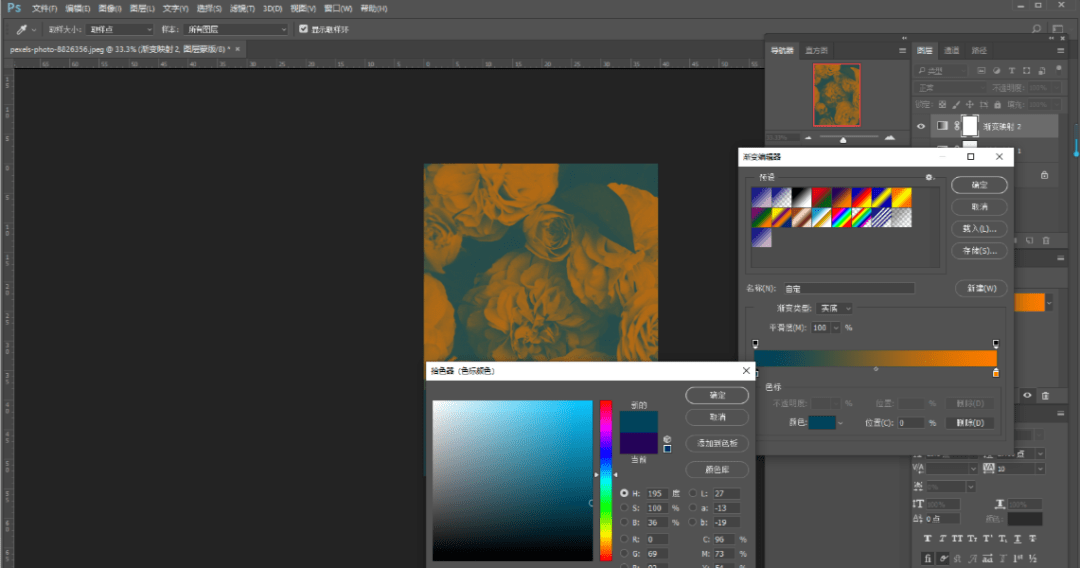Click the search icon at top right
1080x568 pixels.
[x=1037, y=30]
